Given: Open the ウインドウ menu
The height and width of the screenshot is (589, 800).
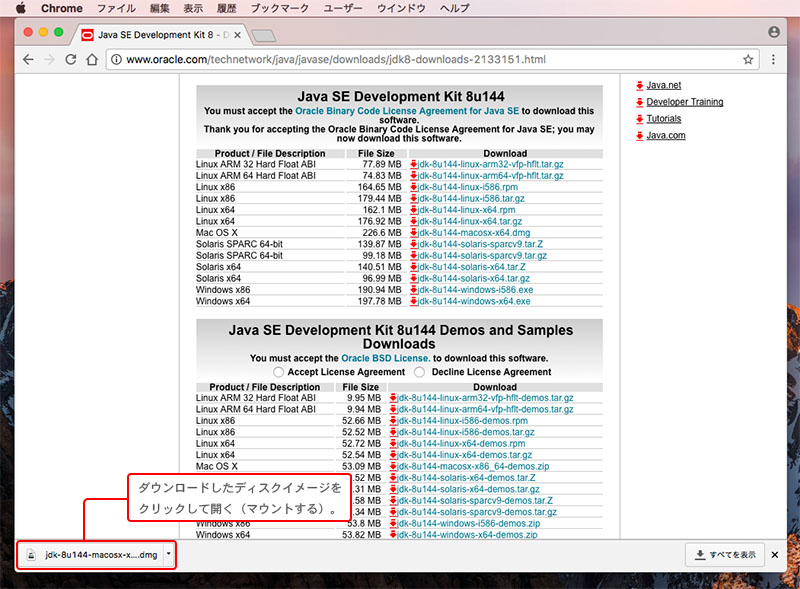Looking at the screenshot, I should pyautogui.click(x=401, y=8).
